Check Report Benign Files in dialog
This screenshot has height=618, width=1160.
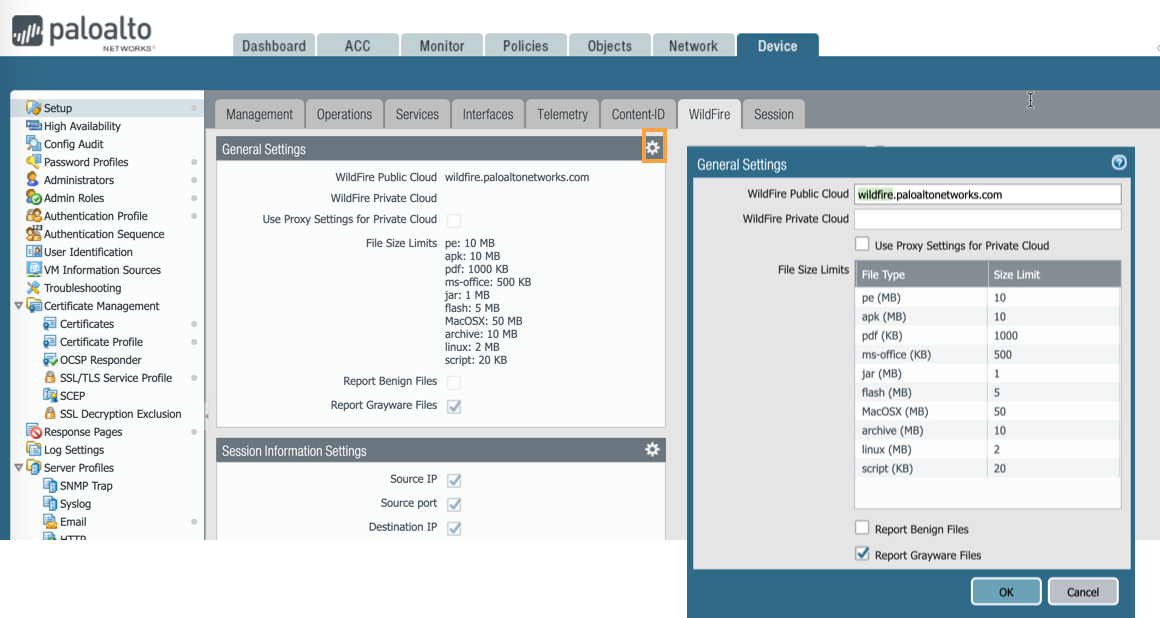[862, 528]
